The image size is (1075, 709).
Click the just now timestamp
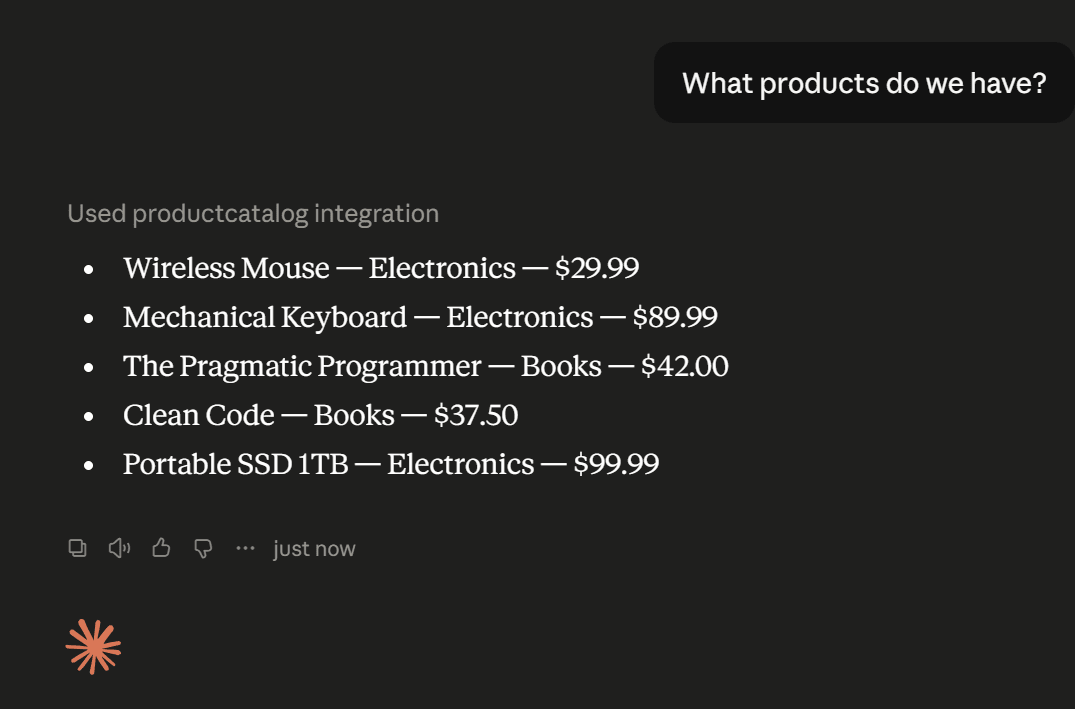click(x=314, y=549)
